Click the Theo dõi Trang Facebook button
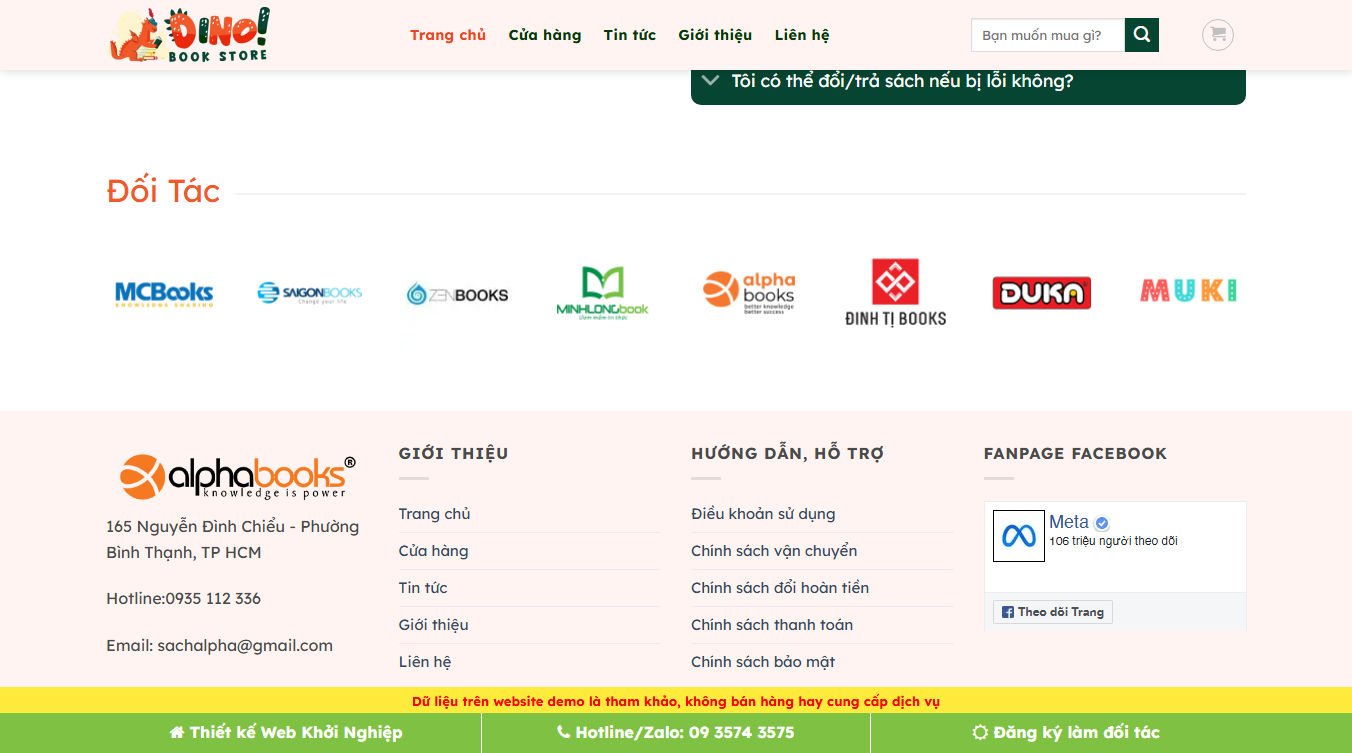1352x753 pixels. click(x=1052, y=611)
